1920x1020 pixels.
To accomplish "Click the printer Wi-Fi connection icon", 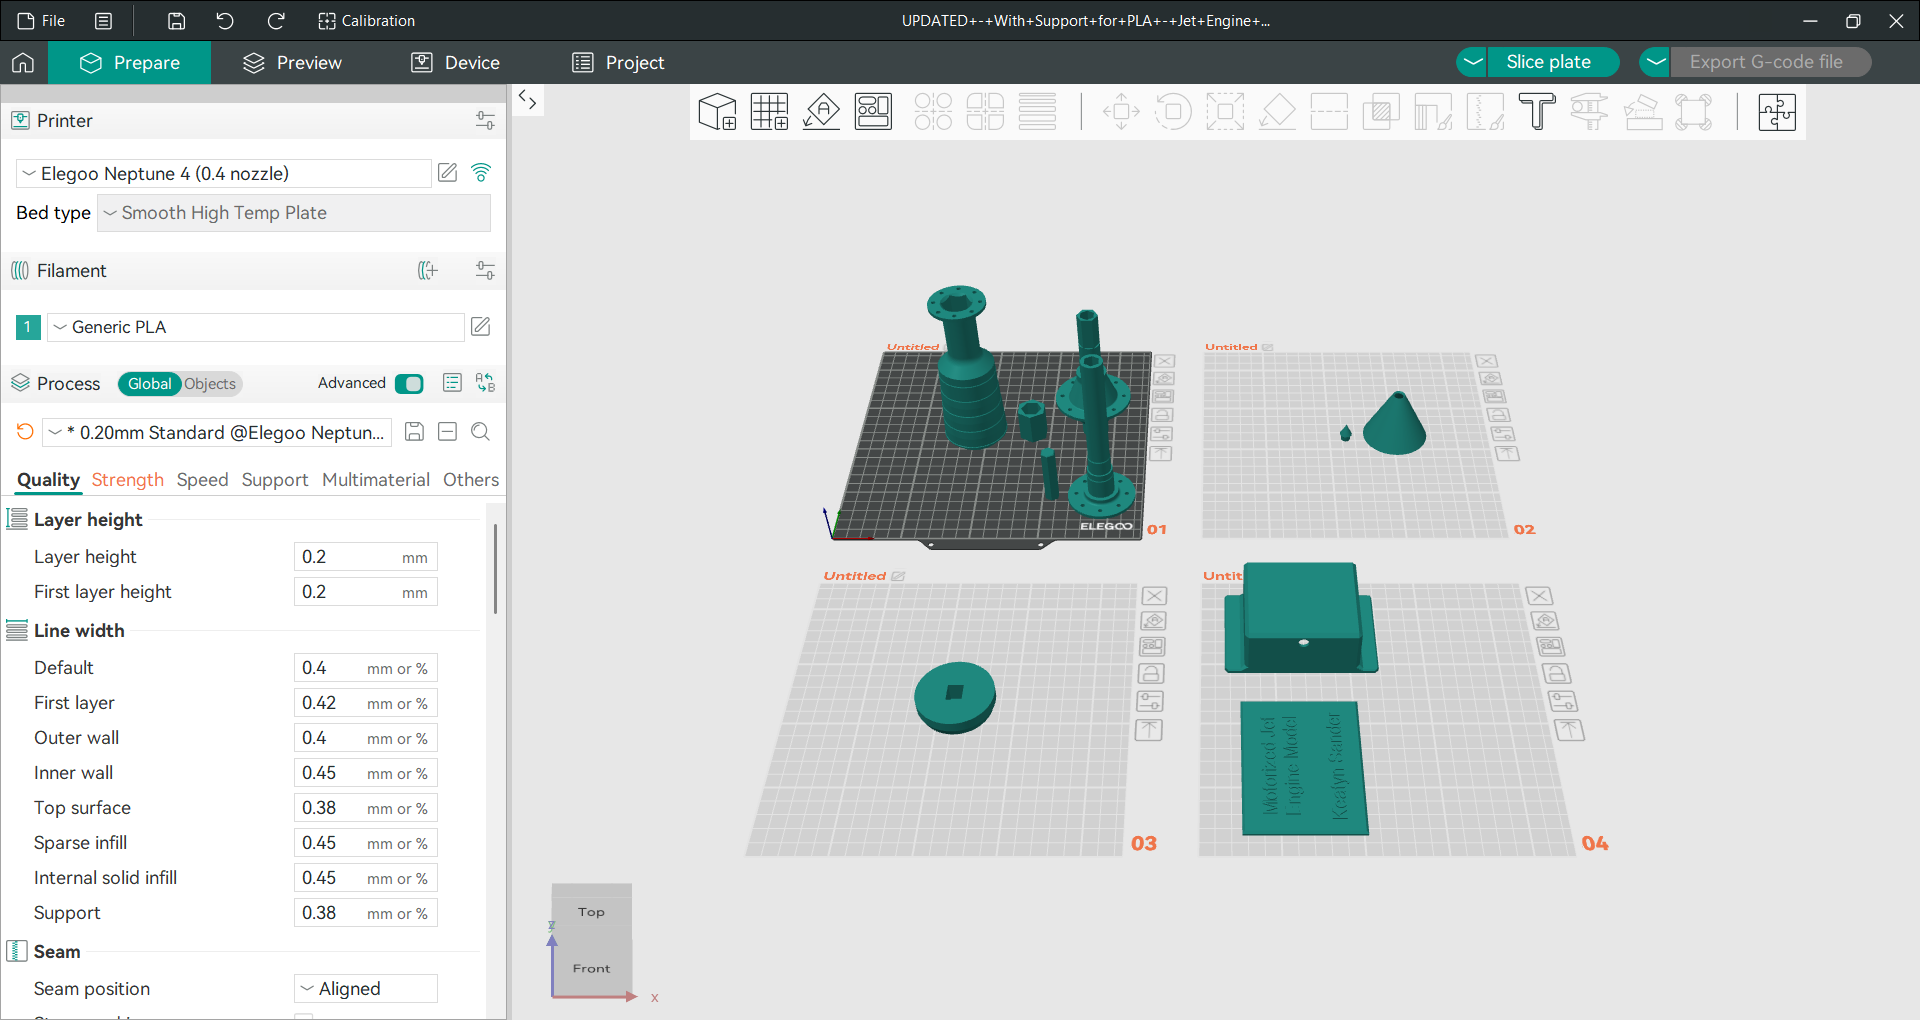I will tap(481, 173).
